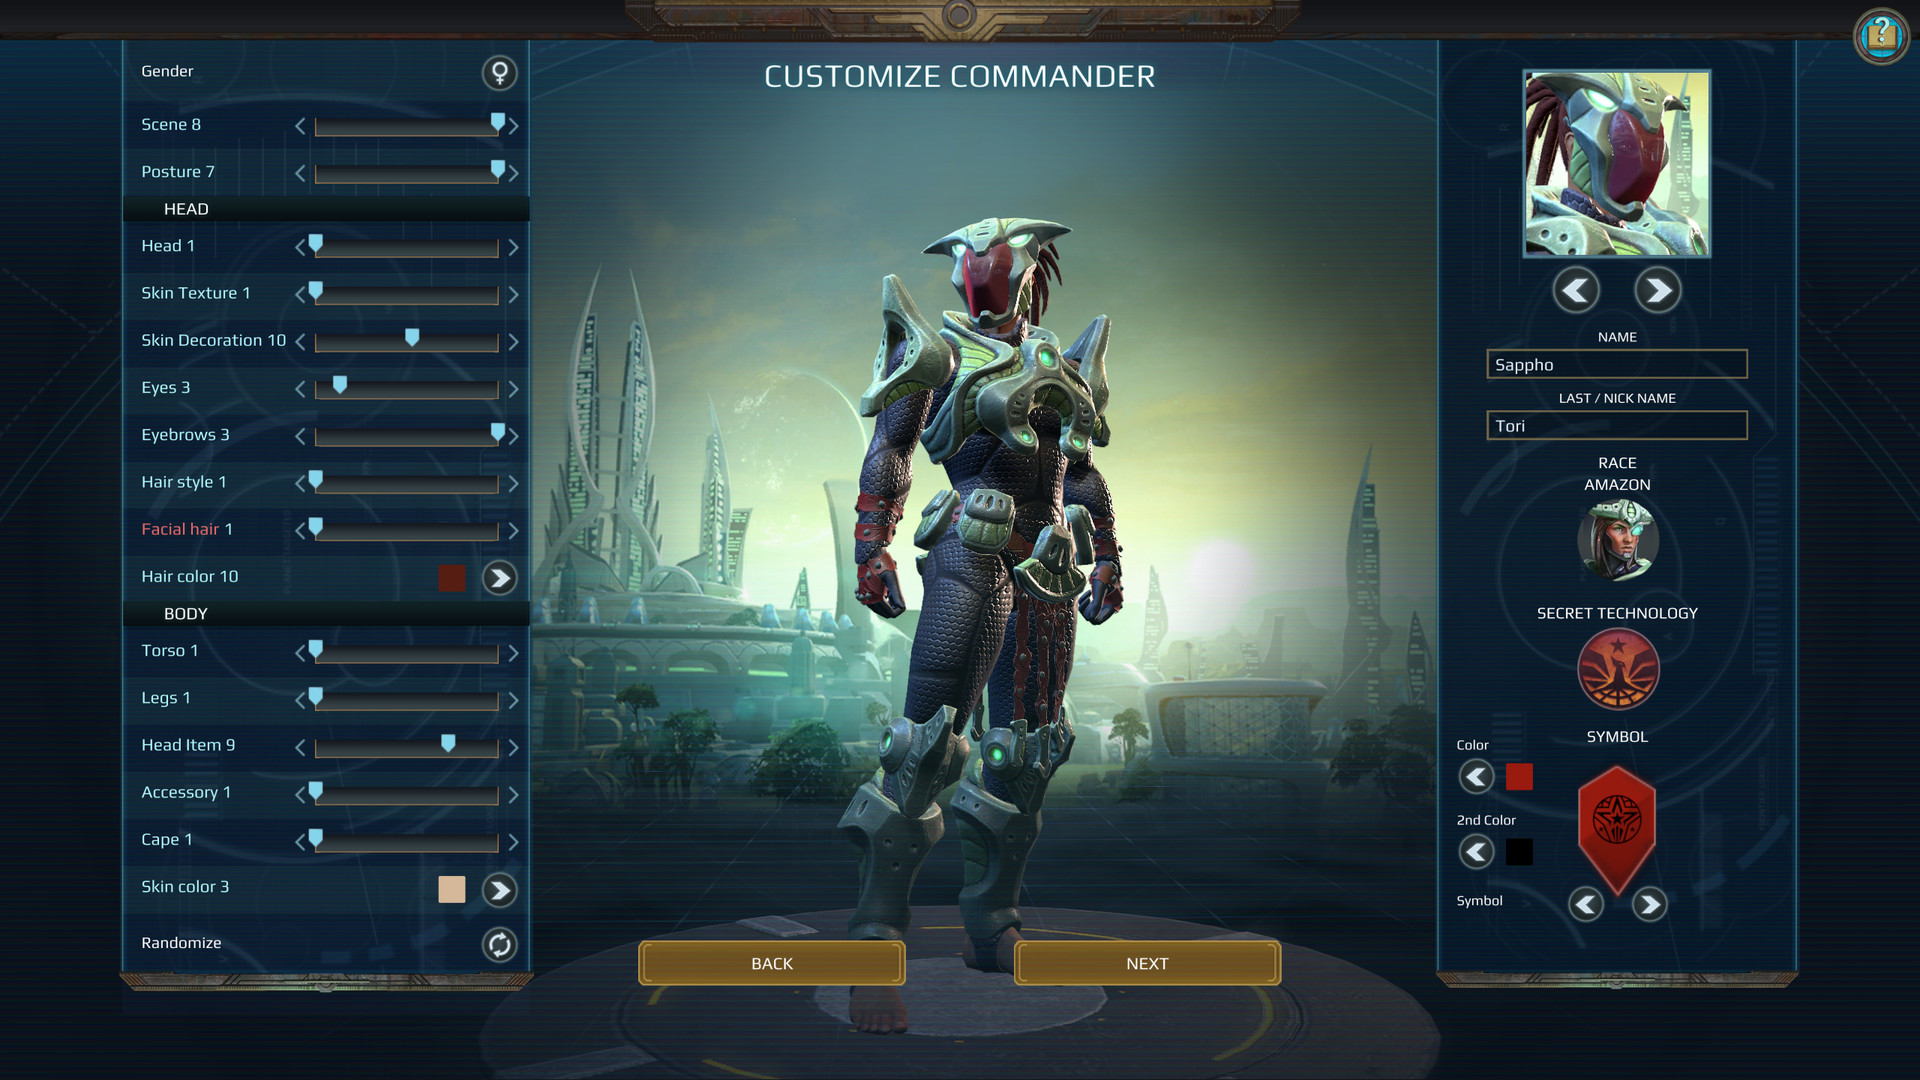The width and height of the screenshot is (1920, 1080).
Task: Click the left arrow previous commander icon
Action: point(1573,289)
